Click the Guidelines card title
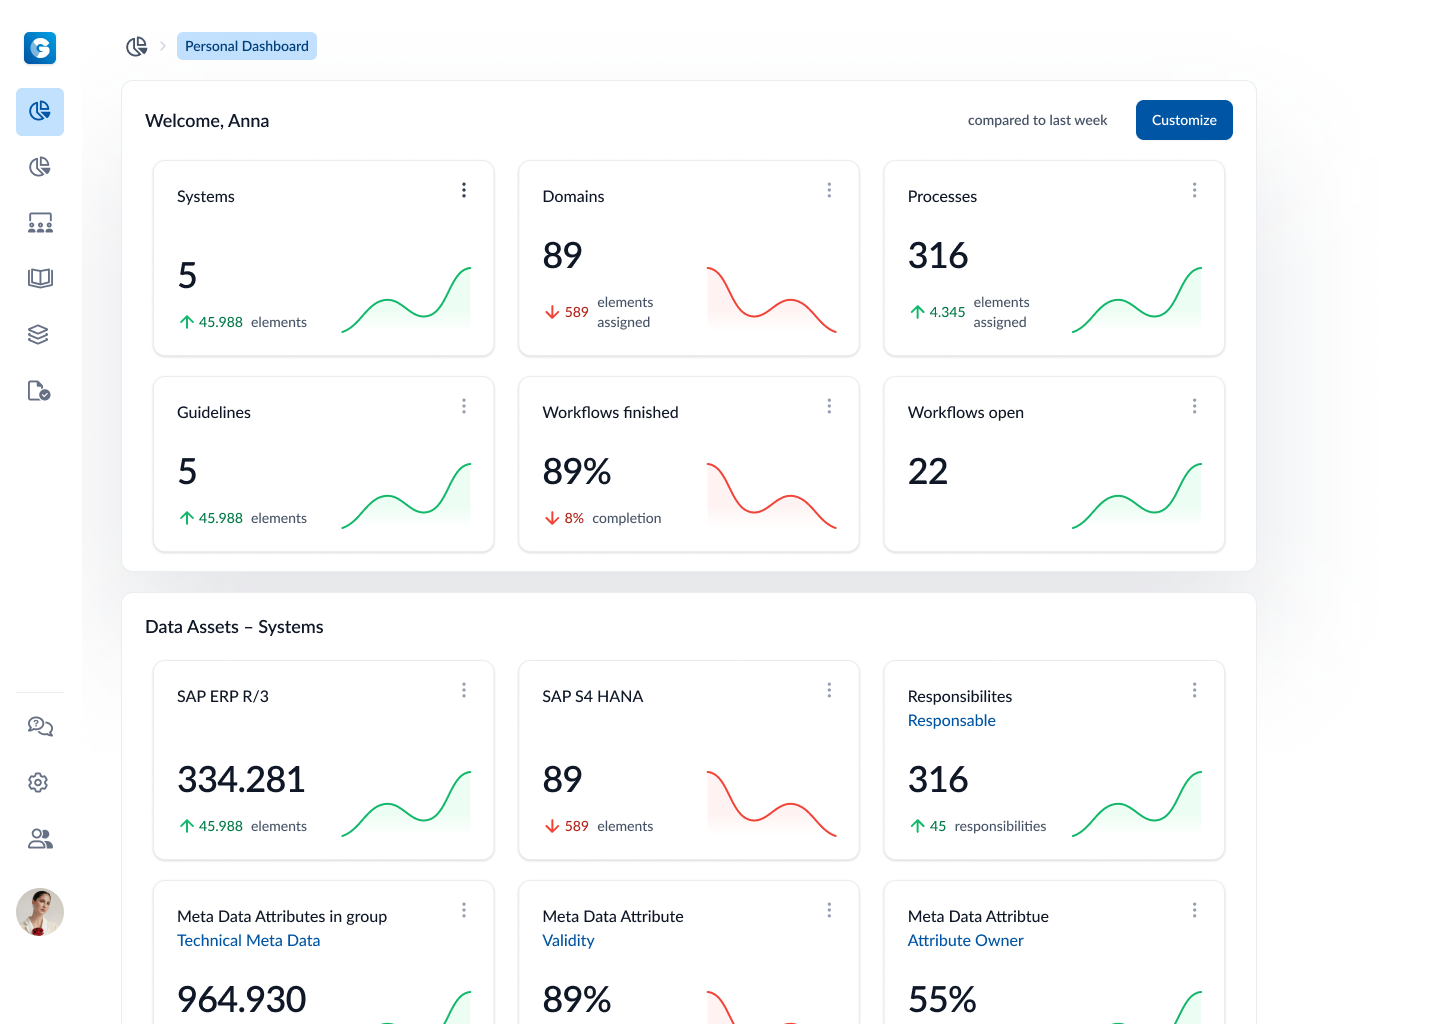The image size is (1440, 1024). 214,412
